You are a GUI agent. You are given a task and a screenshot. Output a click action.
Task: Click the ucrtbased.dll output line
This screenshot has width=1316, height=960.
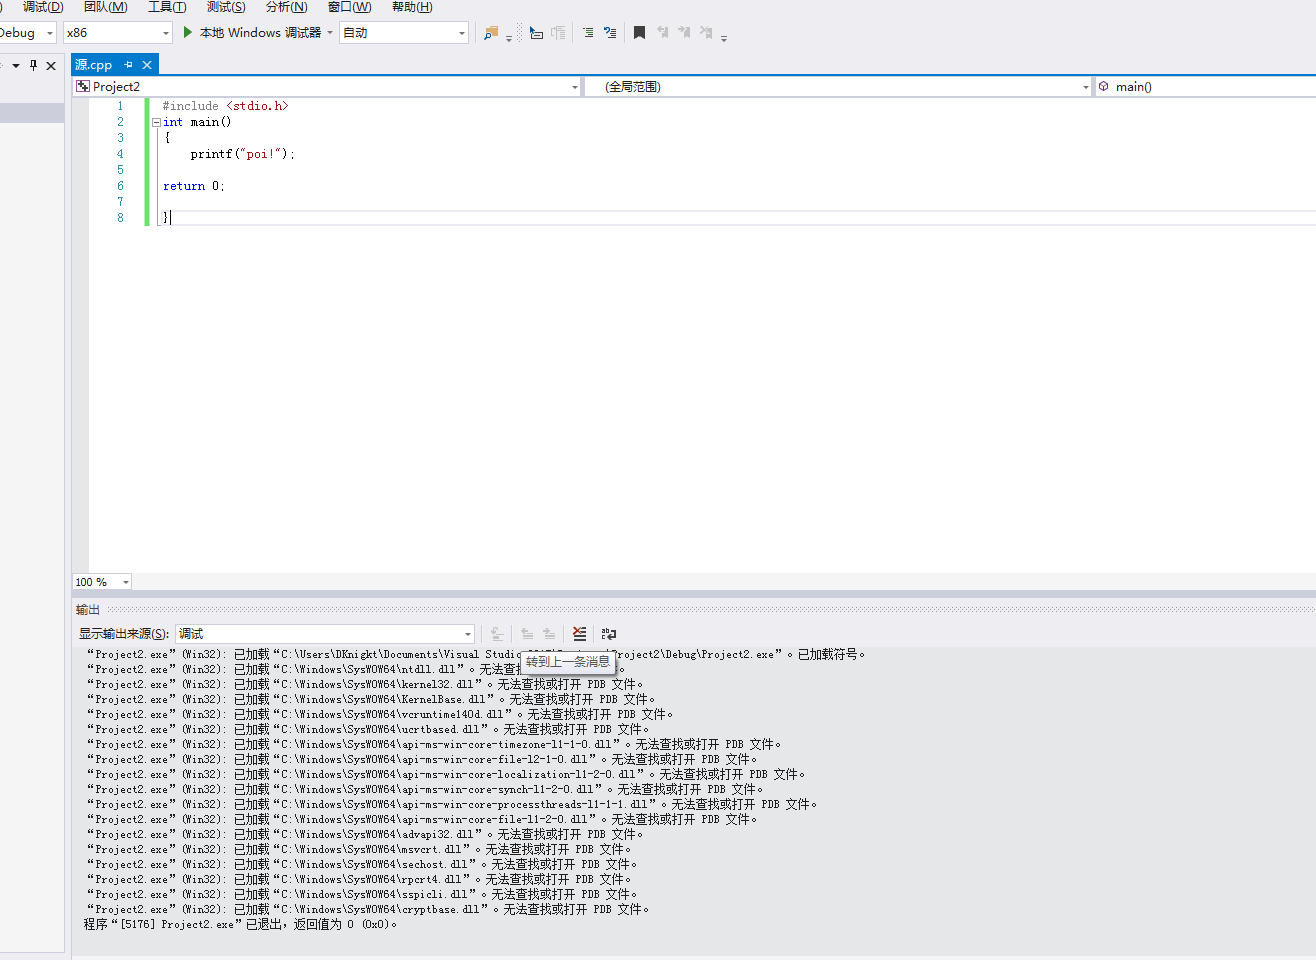368,730
